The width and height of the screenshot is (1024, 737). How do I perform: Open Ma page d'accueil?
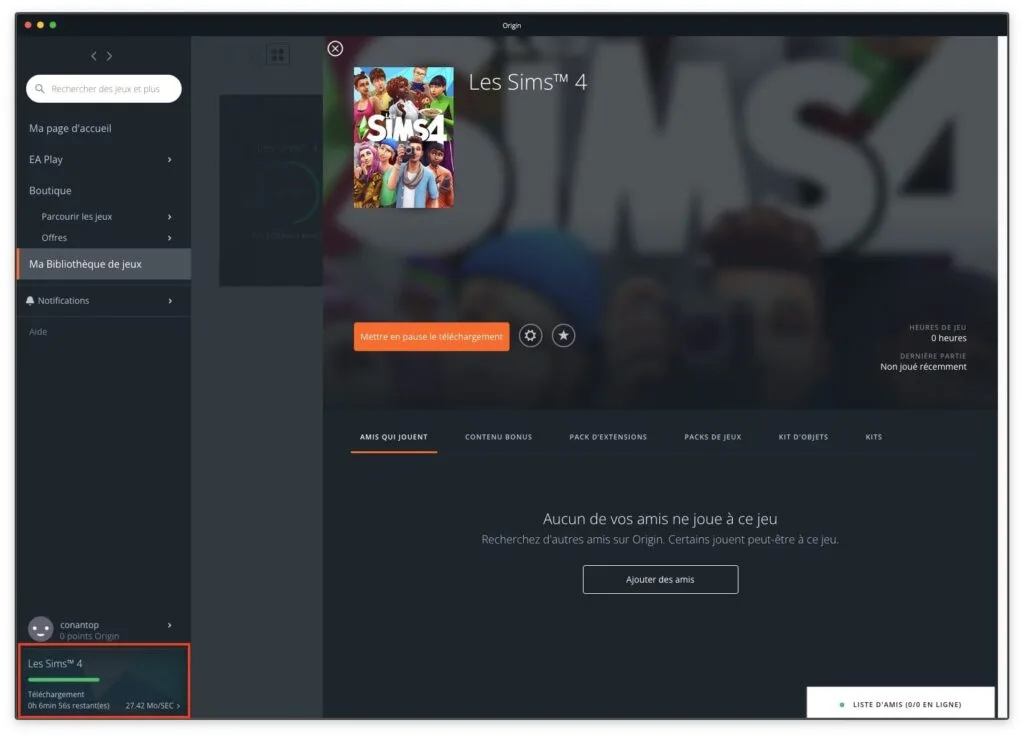click(70, 128)
